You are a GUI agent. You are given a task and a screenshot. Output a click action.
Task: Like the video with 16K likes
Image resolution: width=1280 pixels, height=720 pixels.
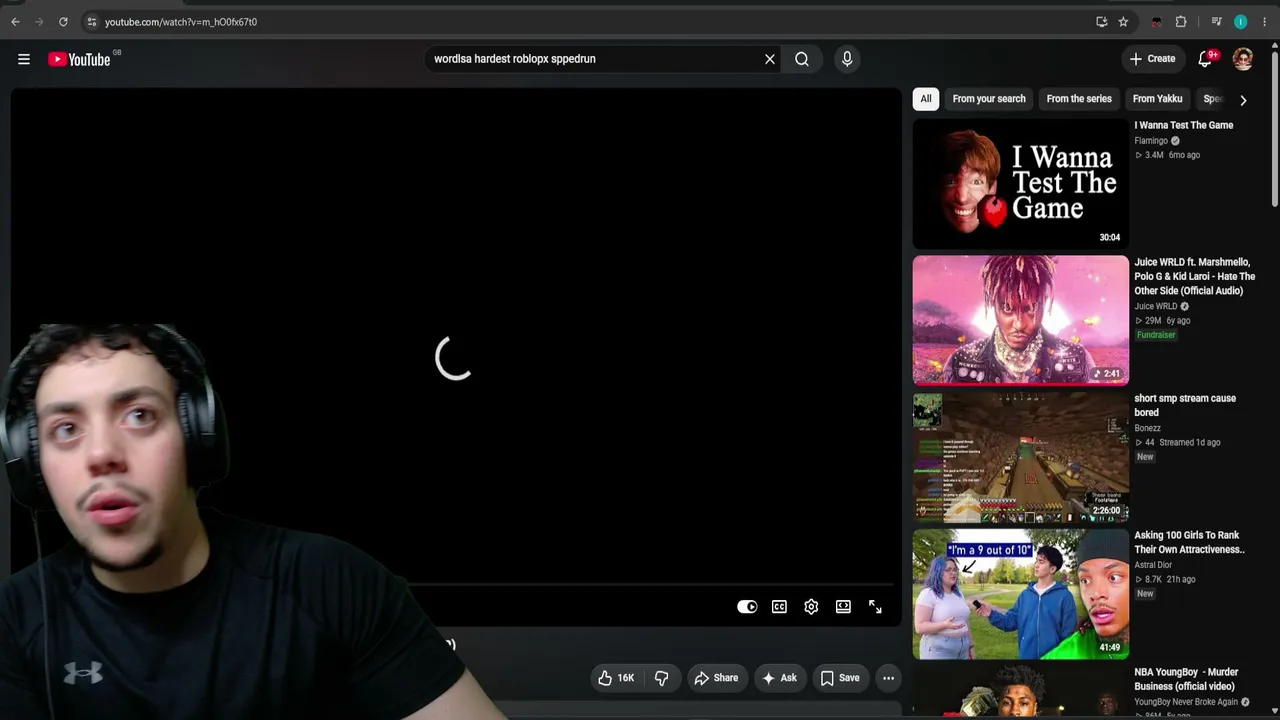point(616,678)
